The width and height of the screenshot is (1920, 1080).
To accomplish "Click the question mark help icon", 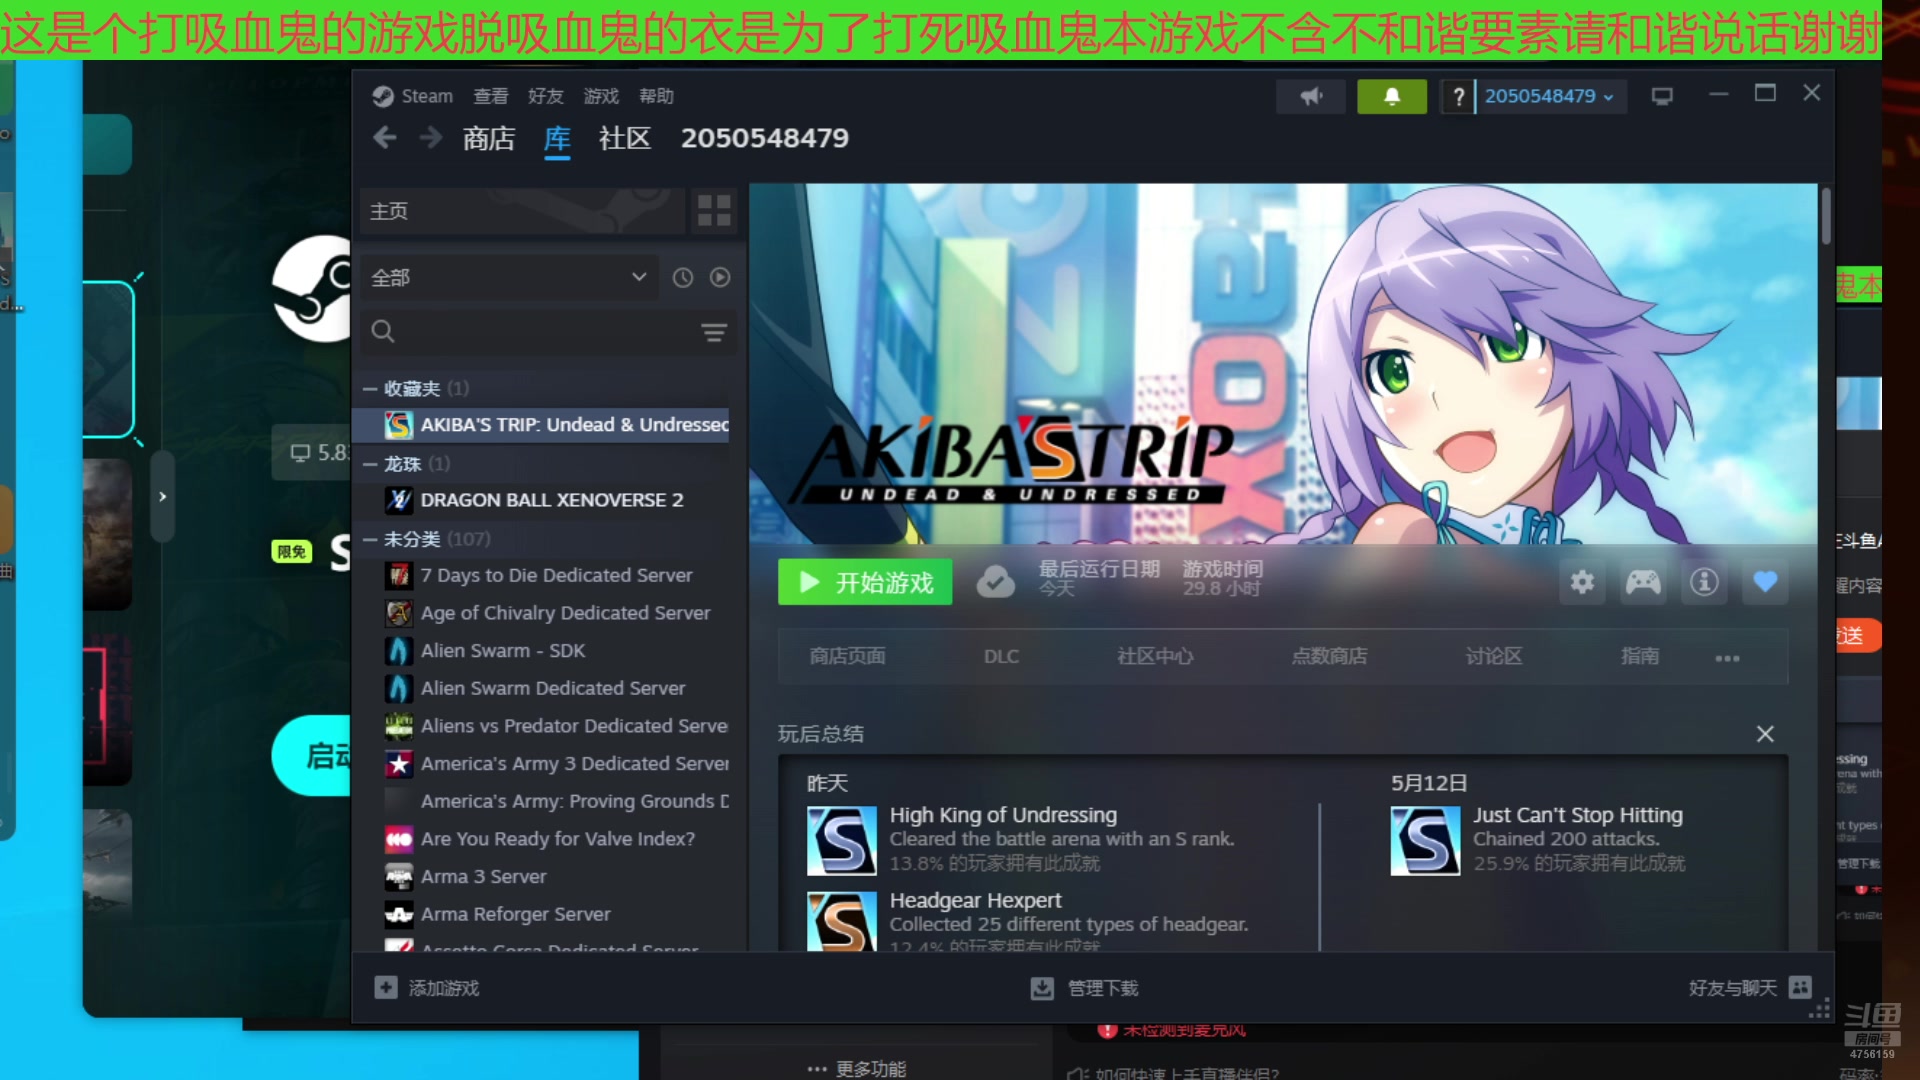I will (1458, 96).
